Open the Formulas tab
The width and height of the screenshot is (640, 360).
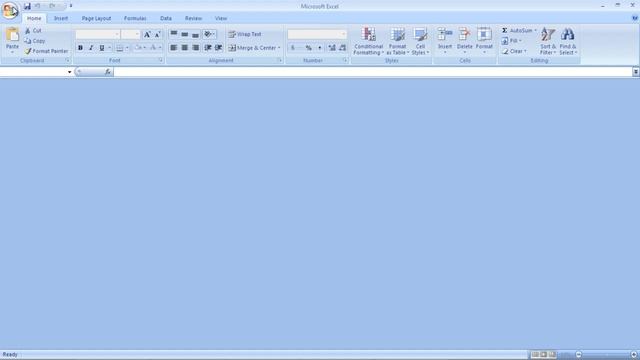coord(135,18)
